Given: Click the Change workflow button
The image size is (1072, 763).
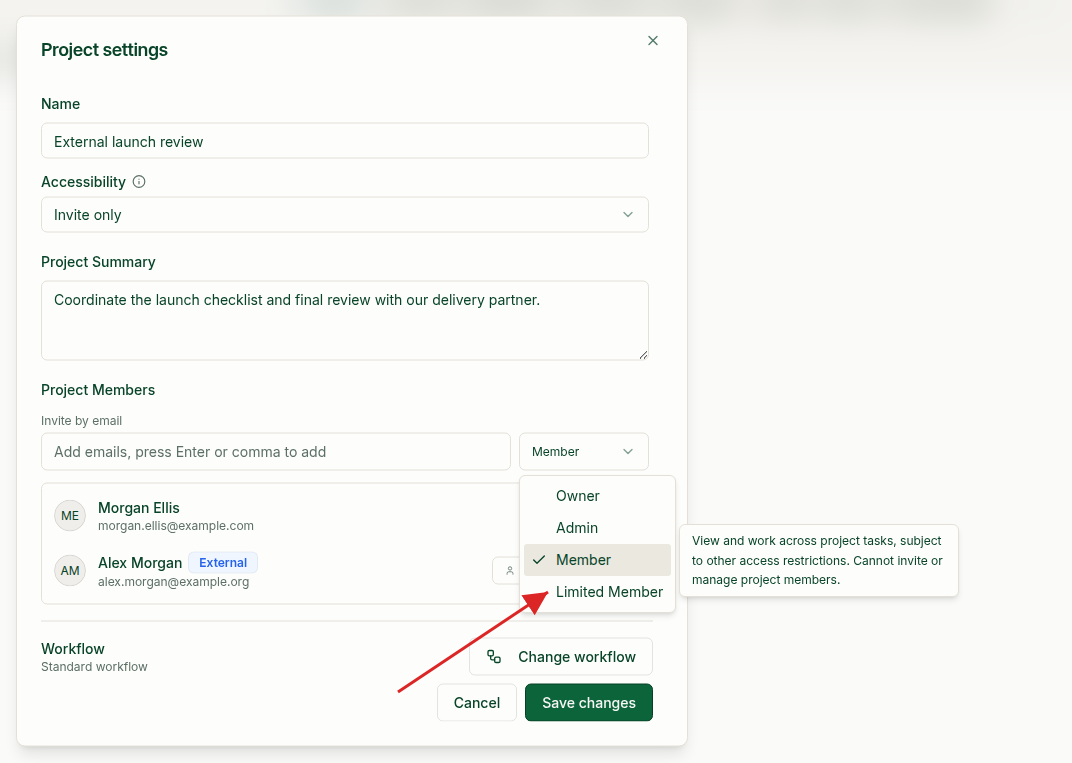Looking at the screenshot, I should 561,656.
